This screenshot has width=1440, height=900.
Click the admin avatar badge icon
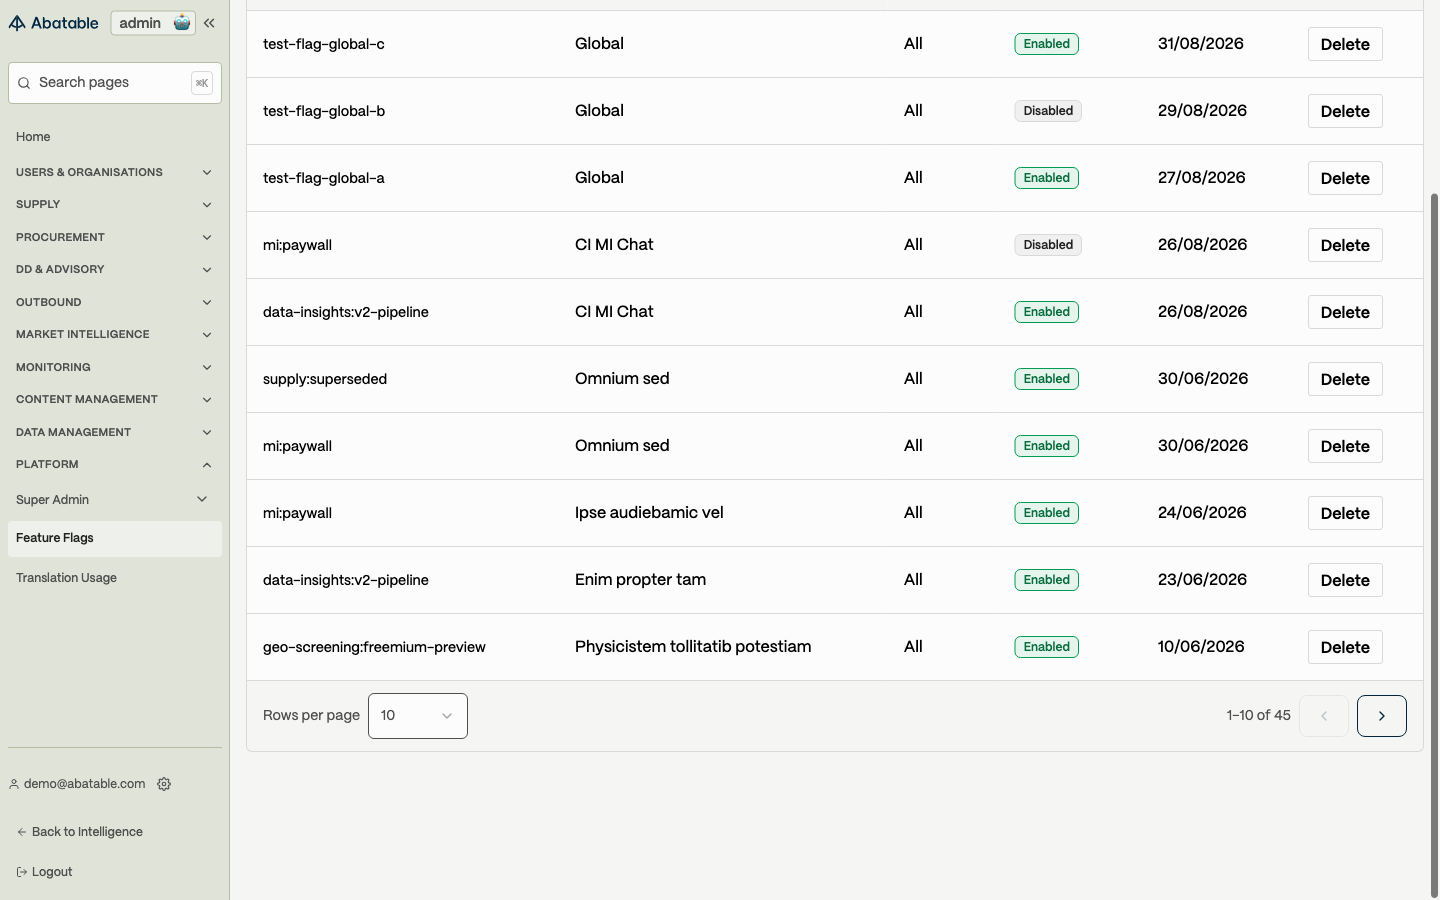click(x=182, y=23)
